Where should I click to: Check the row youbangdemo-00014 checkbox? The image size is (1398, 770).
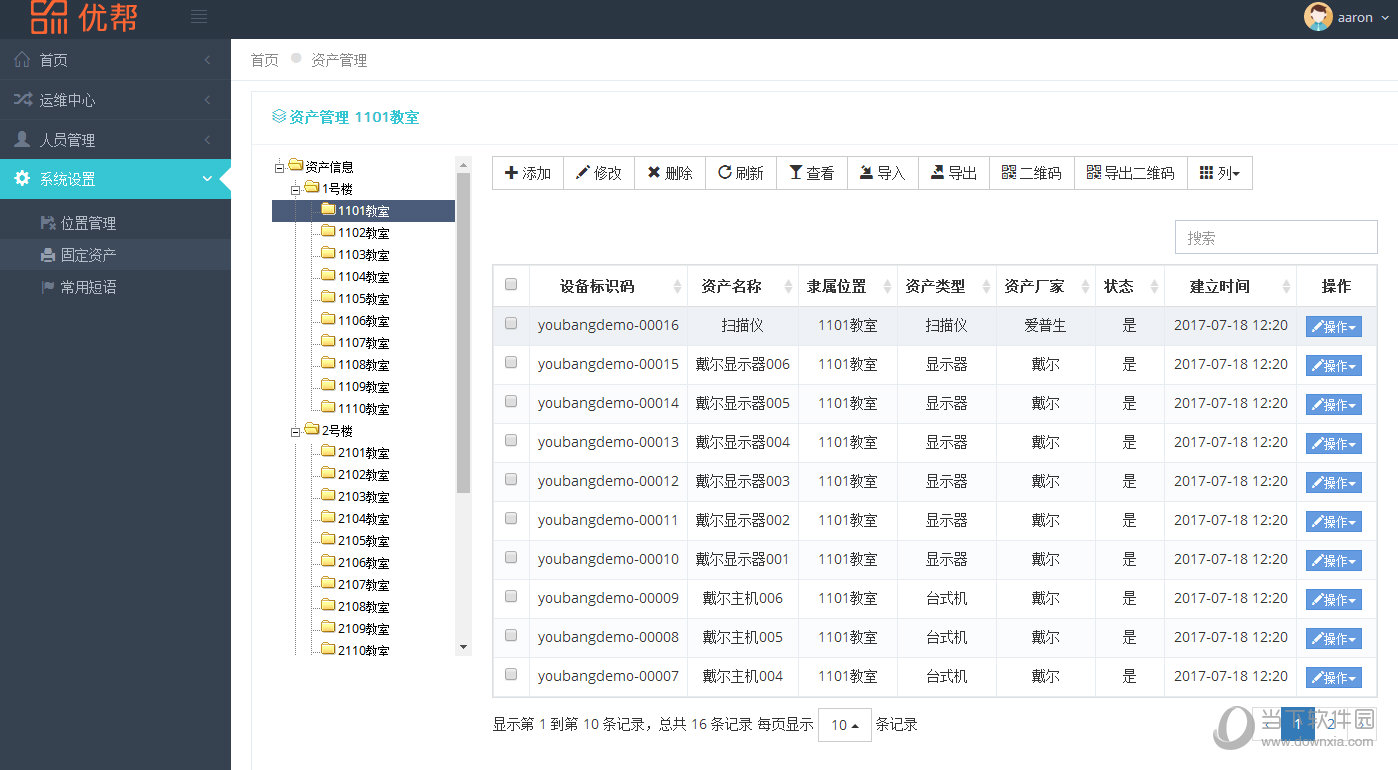[511, 401]
